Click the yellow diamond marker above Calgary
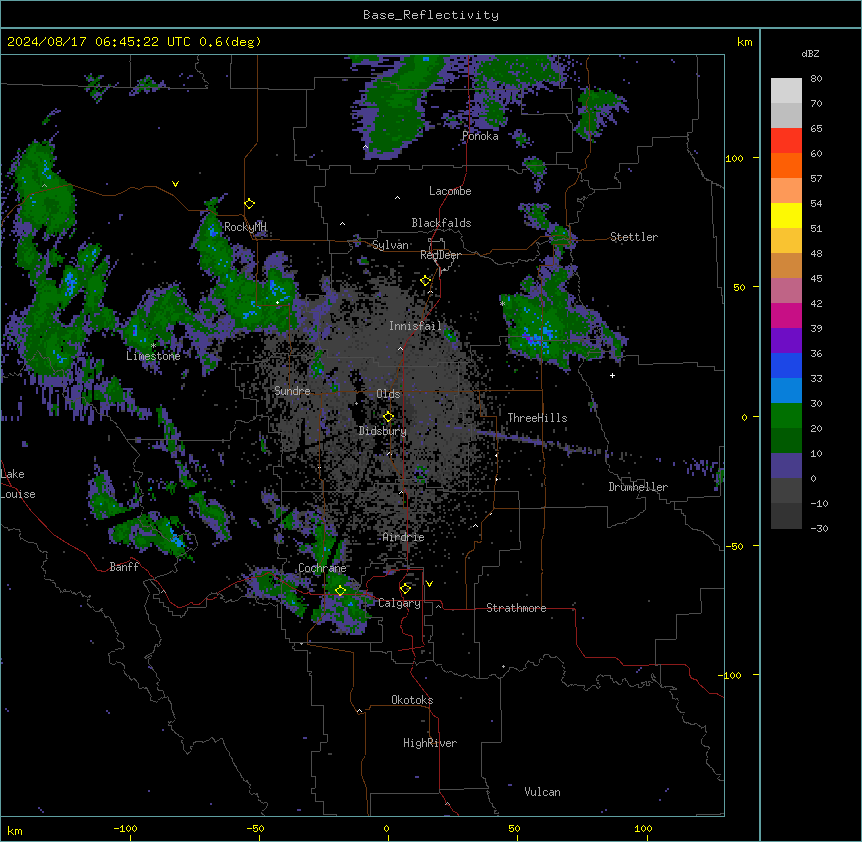The height and width of the screenshot is (842, 862). 406,589
